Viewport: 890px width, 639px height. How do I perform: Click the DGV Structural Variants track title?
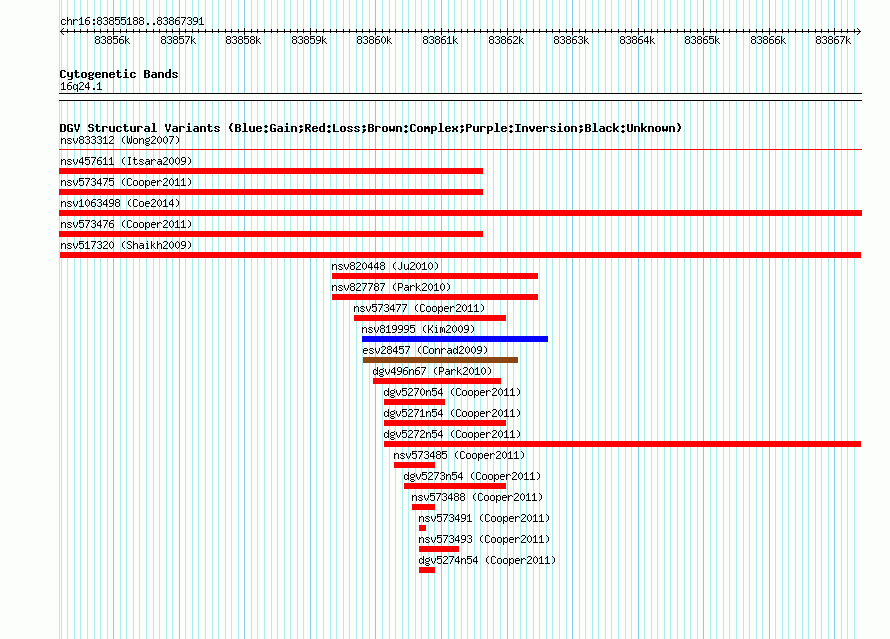click(371, 128)
